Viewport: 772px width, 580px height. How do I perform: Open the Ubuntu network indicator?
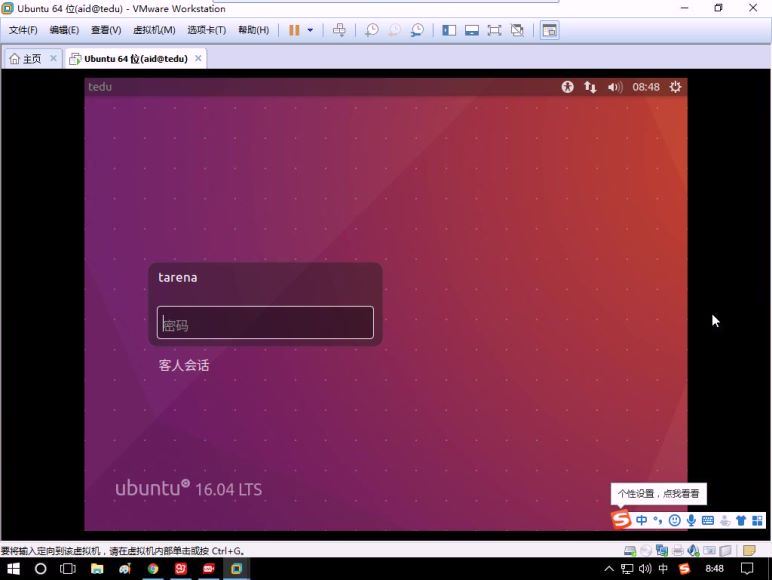[x=590, y=87]
